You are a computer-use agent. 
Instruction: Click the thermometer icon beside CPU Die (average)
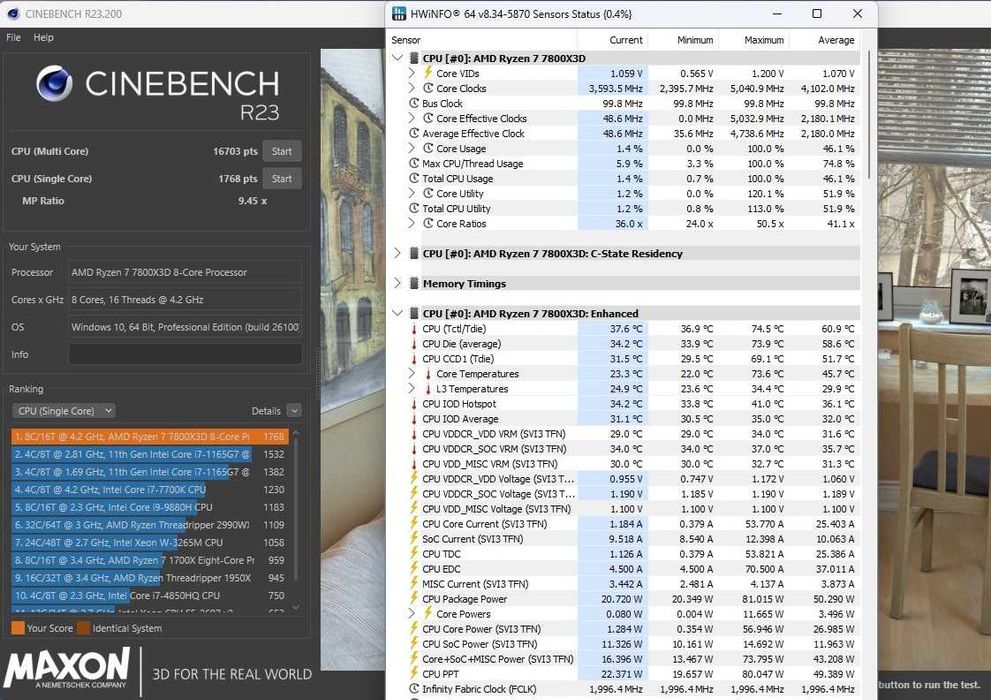[x=414, y=344]
